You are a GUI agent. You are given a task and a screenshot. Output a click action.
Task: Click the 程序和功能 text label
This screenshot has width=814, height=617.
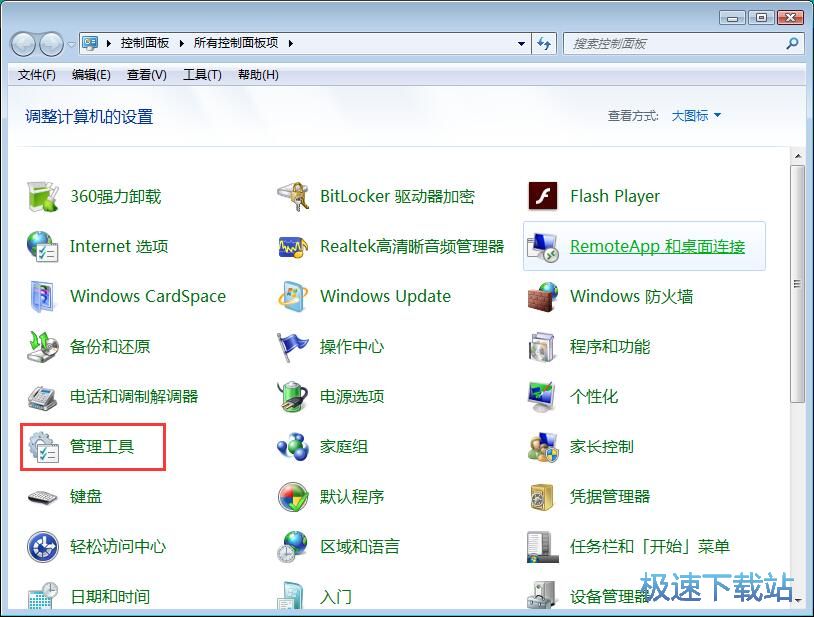pyautogui.click(x=609, y=347)
